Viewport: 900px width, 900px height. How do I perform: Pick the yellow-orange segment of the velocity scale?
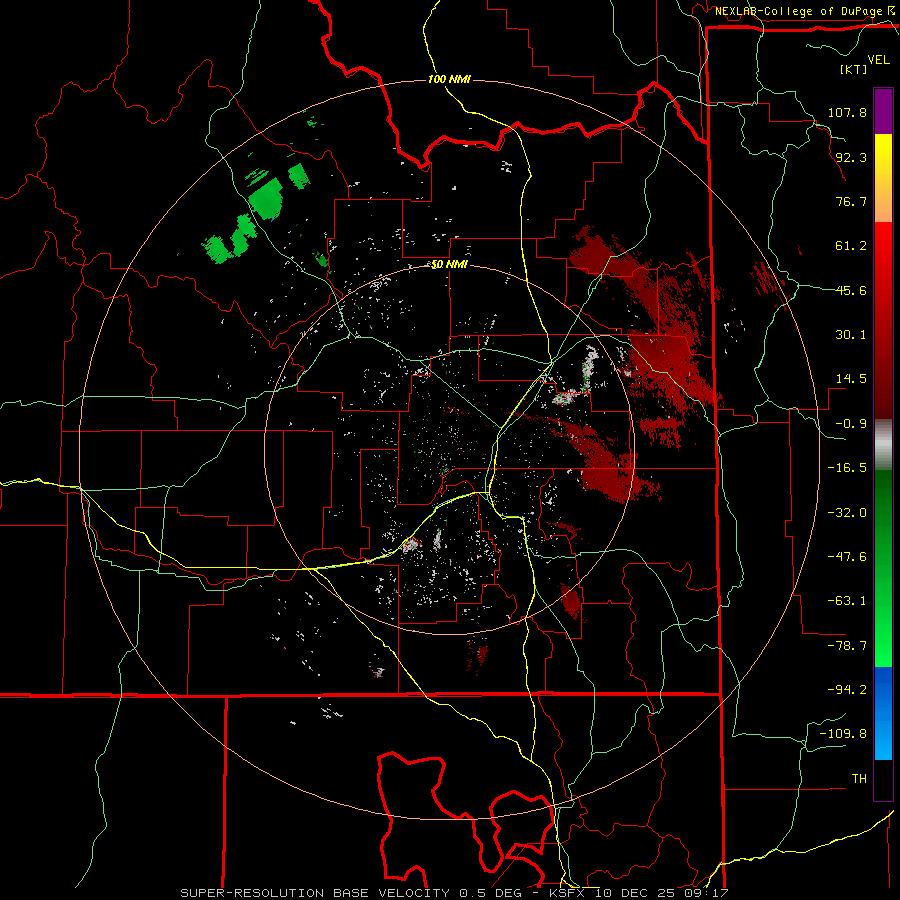click(883, 178)
